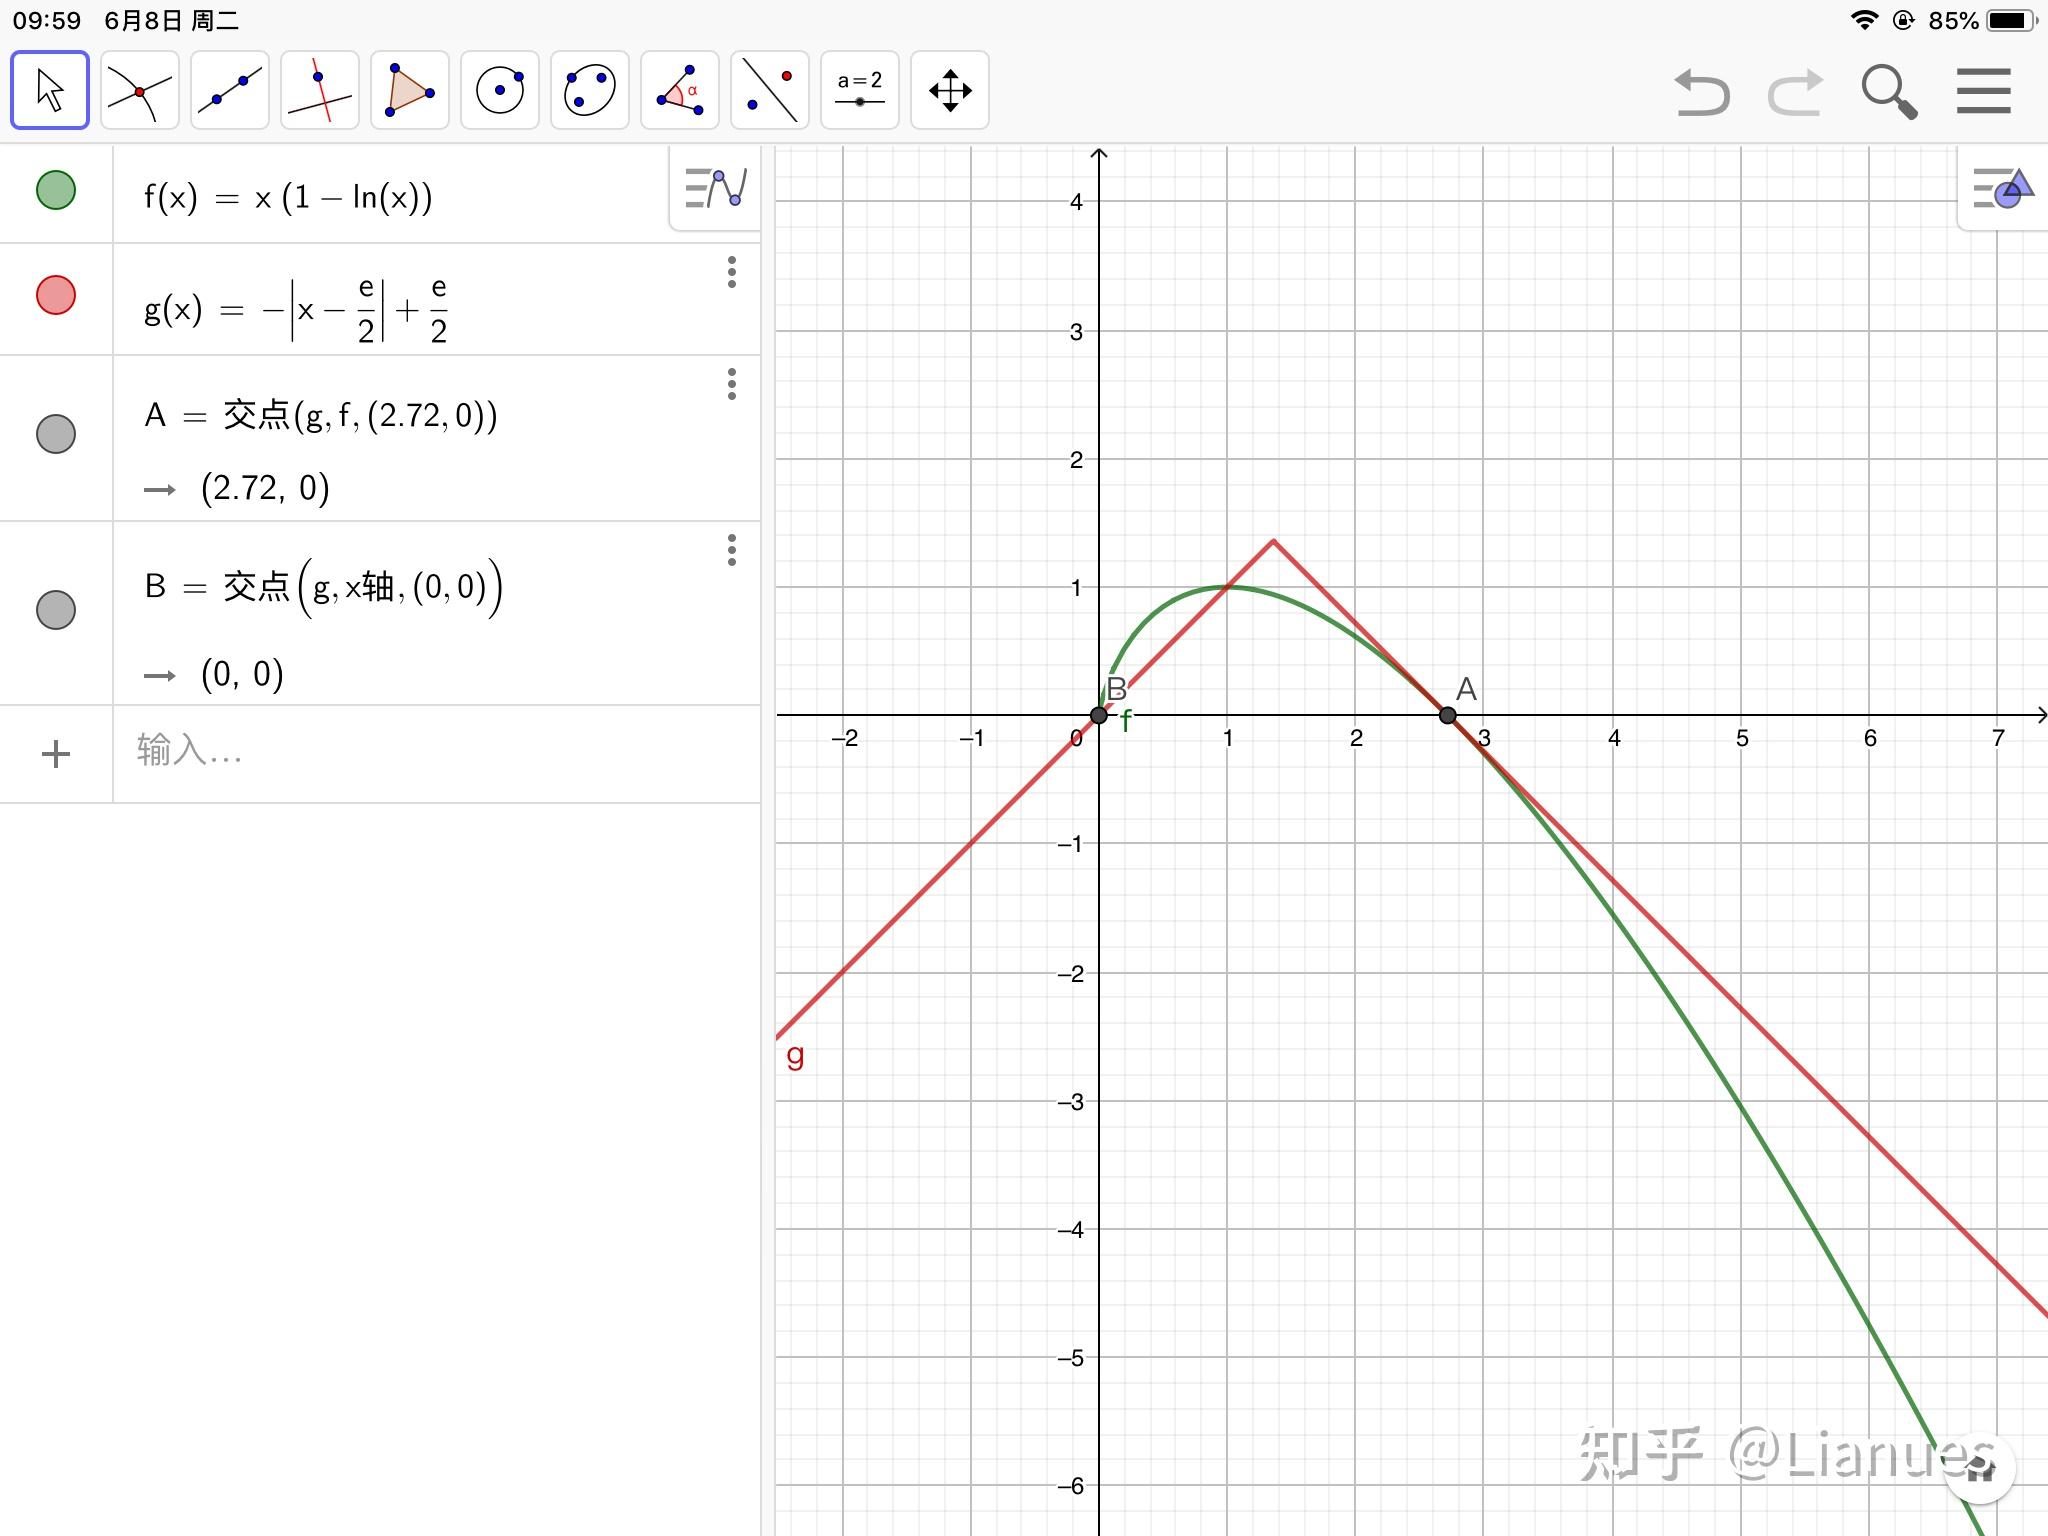Open more options for point A row
Image resolution: width=2048 pixels, height=1536 pixels.
pyautogui.click(x=732, y=384)
